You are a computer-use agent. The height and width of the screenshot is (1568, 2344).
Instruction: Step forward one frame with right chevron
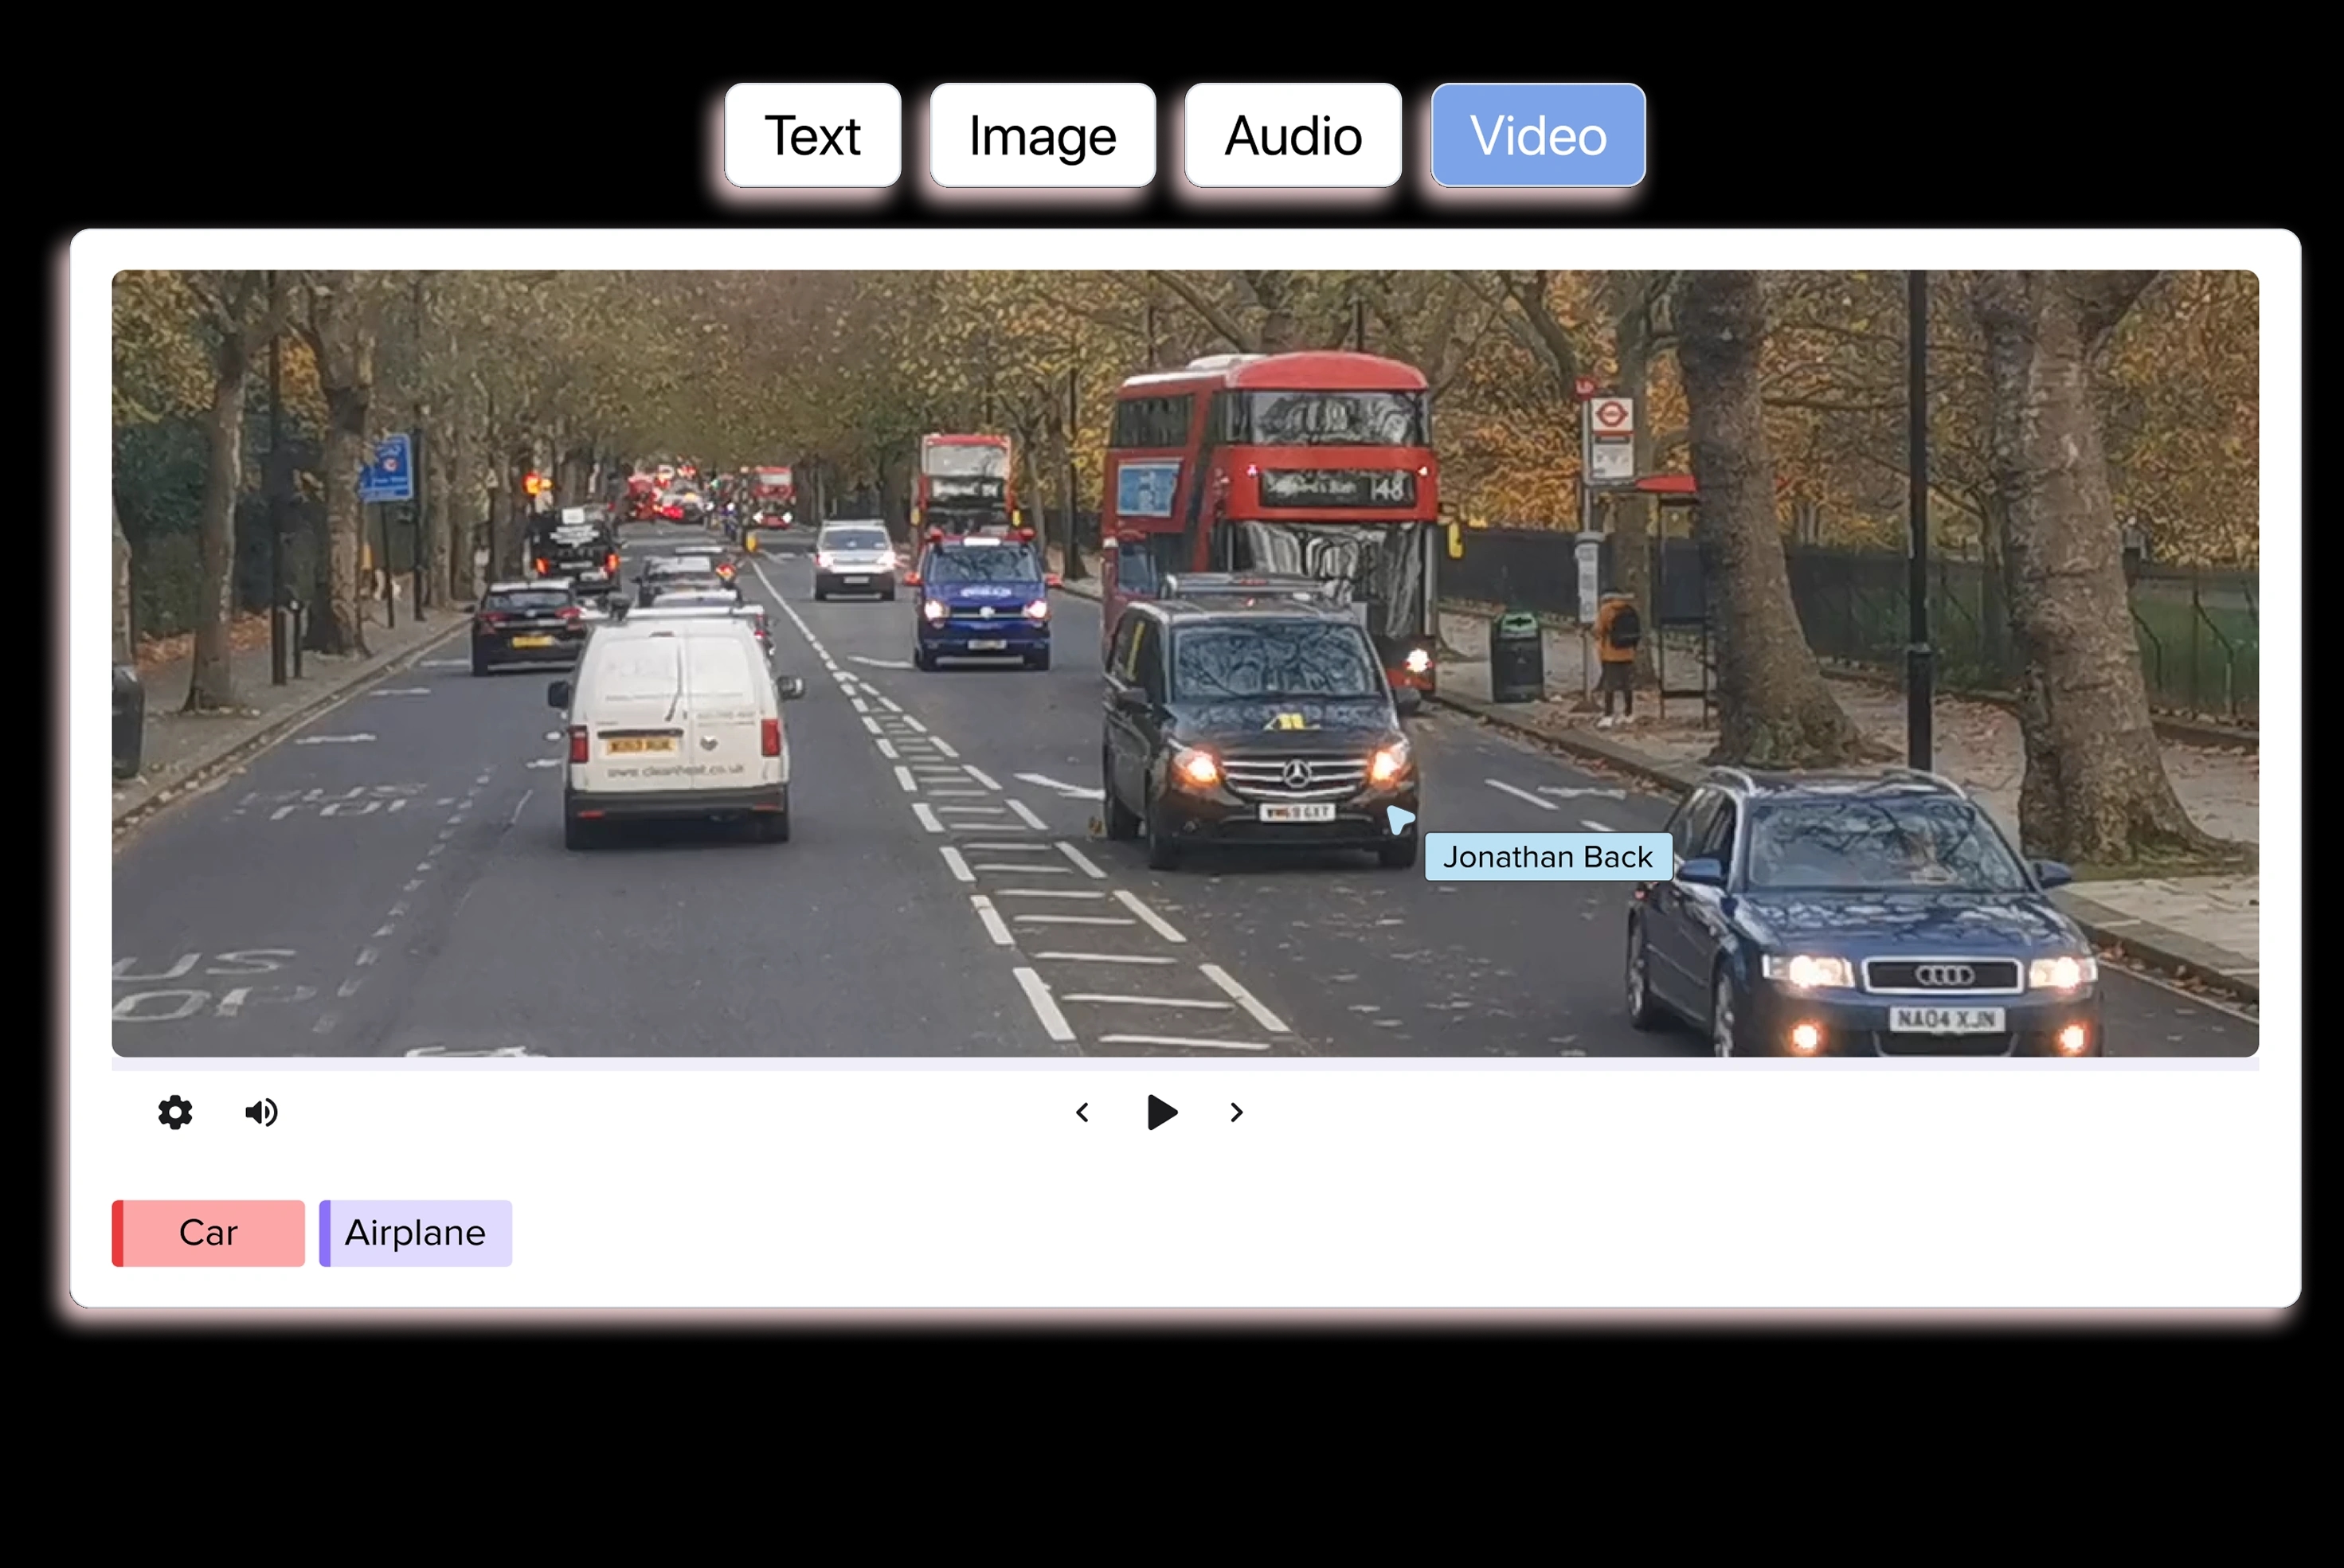[x=1236, y=1112]
